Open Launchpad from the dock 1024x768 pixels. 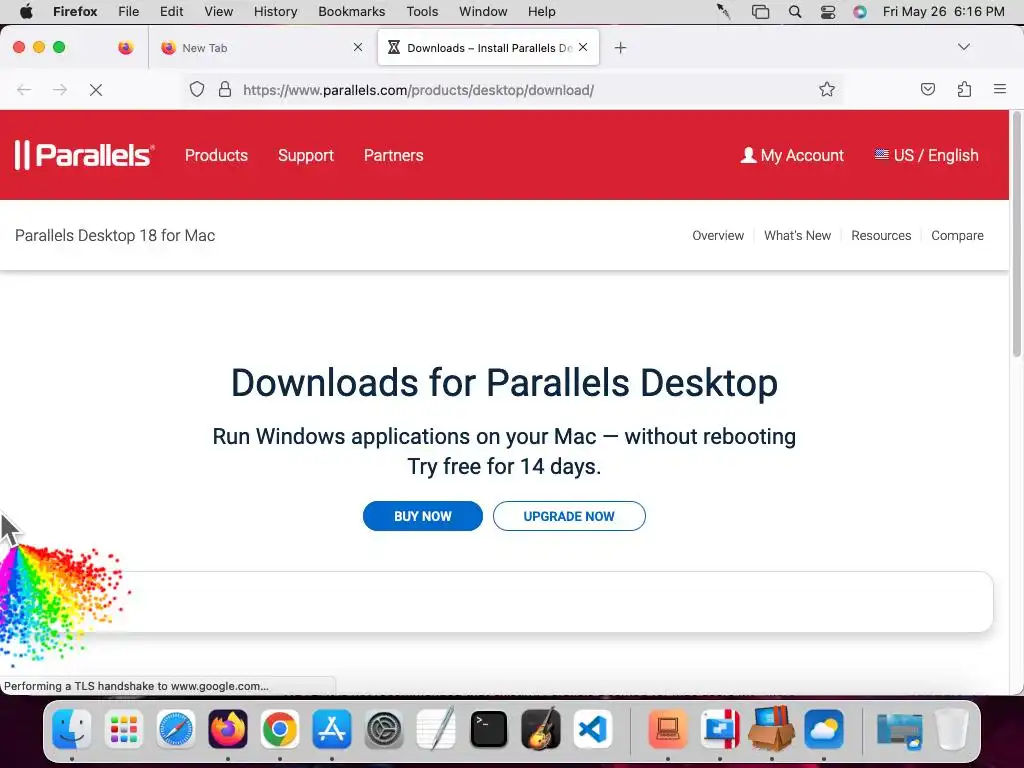124,729
